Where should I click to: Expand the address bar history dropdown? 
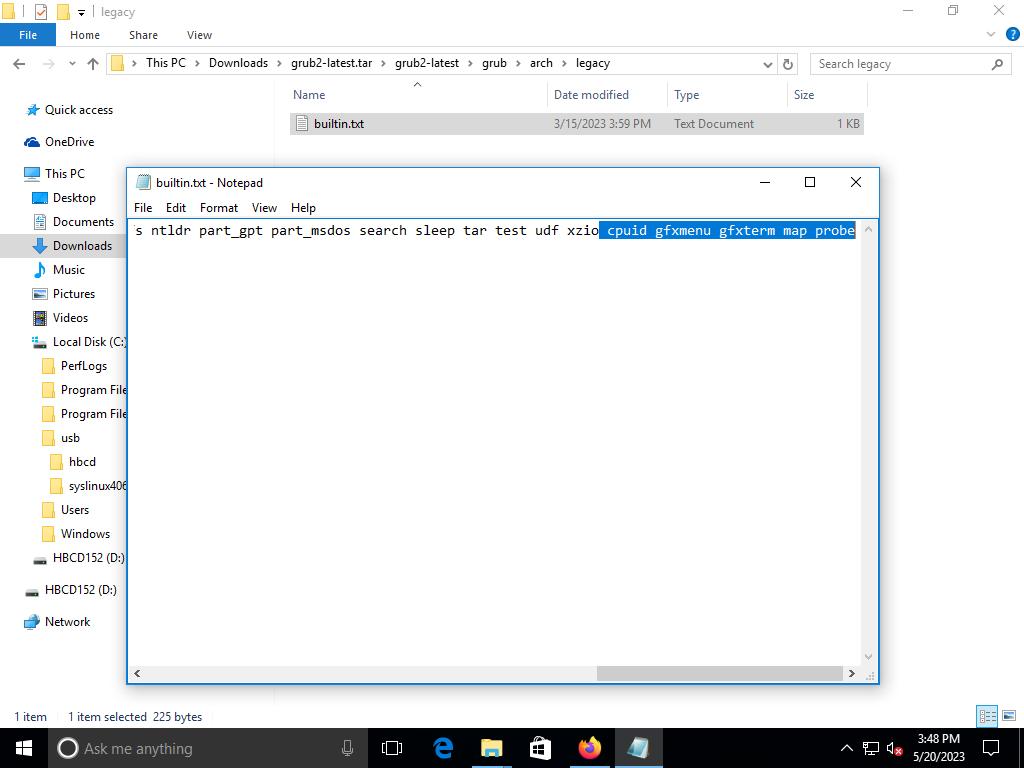coord(767,64)
